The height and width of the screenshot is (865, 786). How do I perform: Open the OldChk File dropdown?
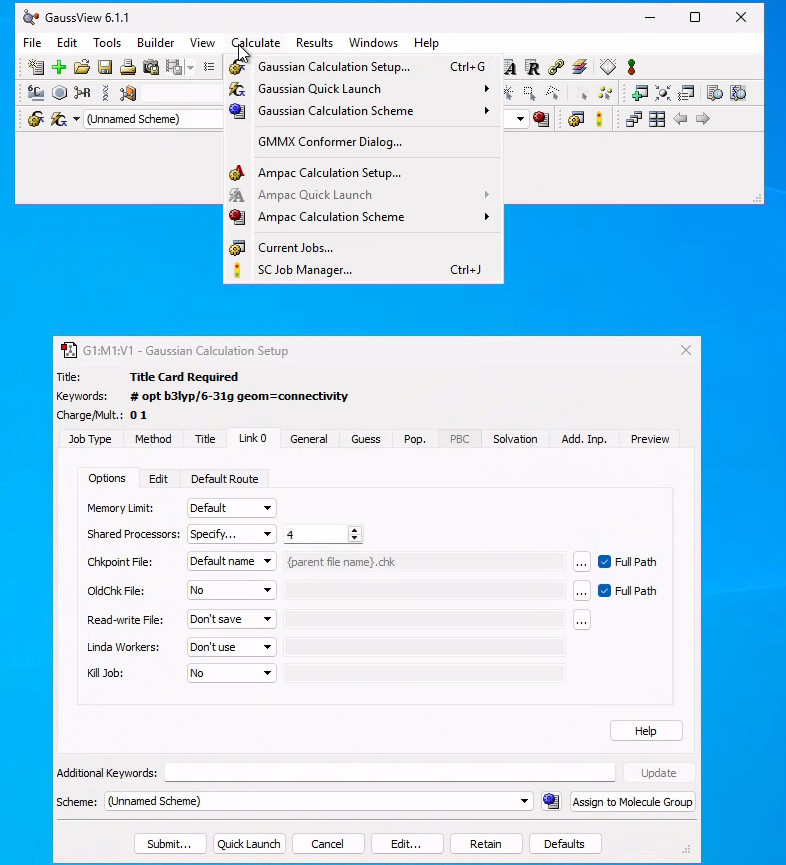click(232, 590)
